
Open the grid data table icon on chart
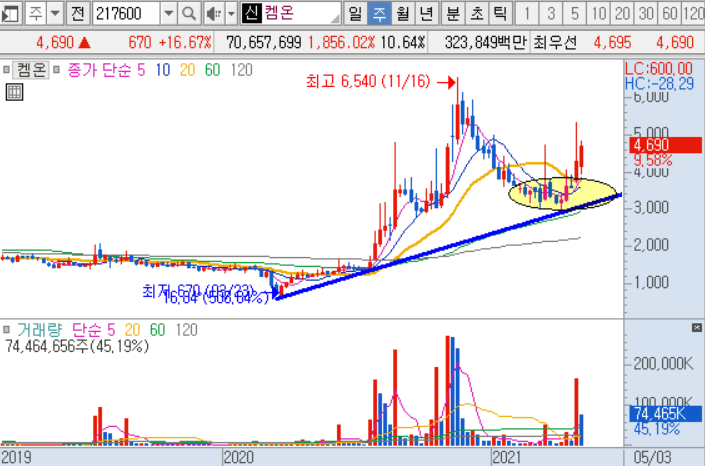(x=14, y=92)
